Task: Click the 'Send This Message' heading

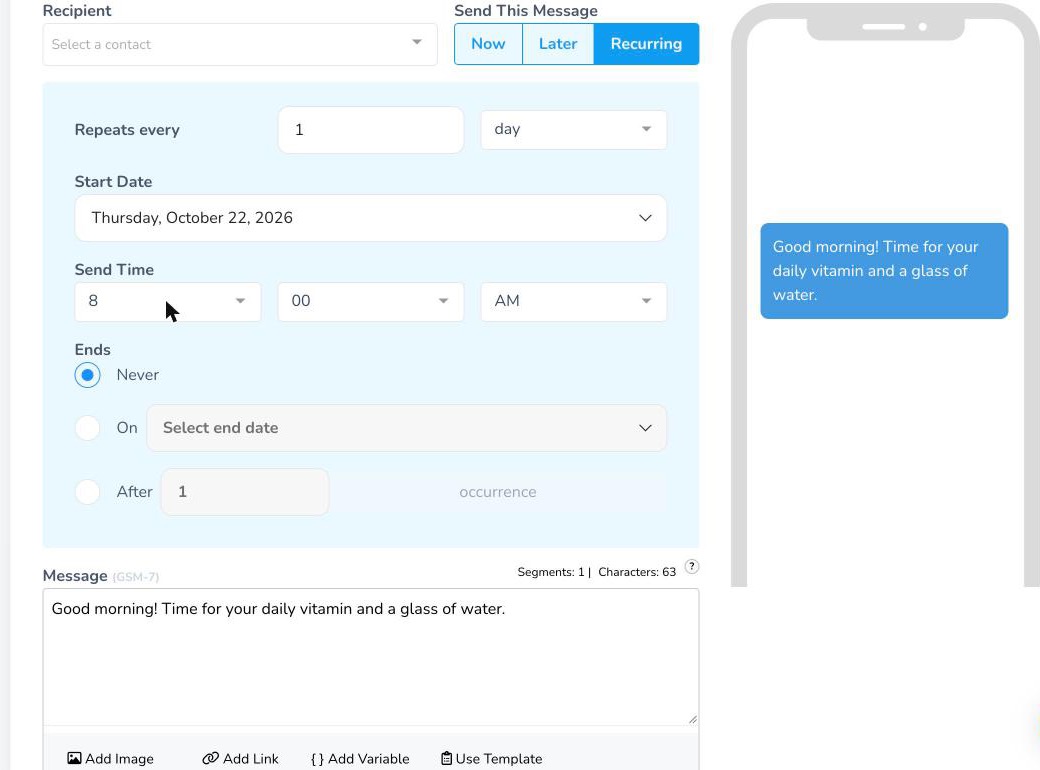Action: click(x=526, y=11)
